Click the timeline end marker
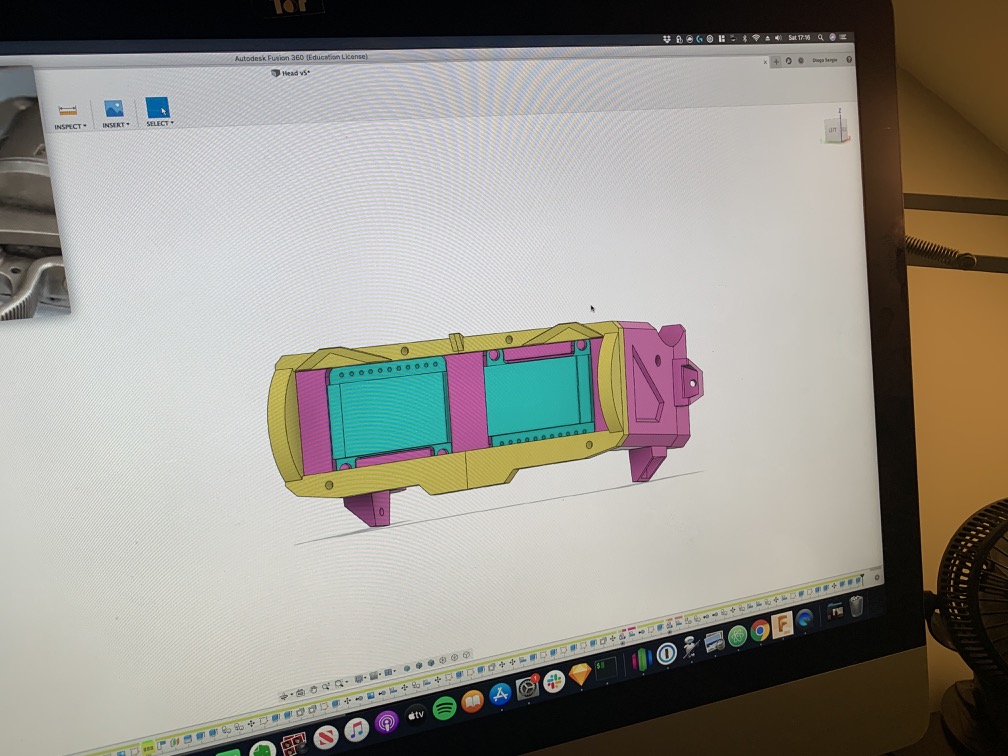 tap(862, 578)
